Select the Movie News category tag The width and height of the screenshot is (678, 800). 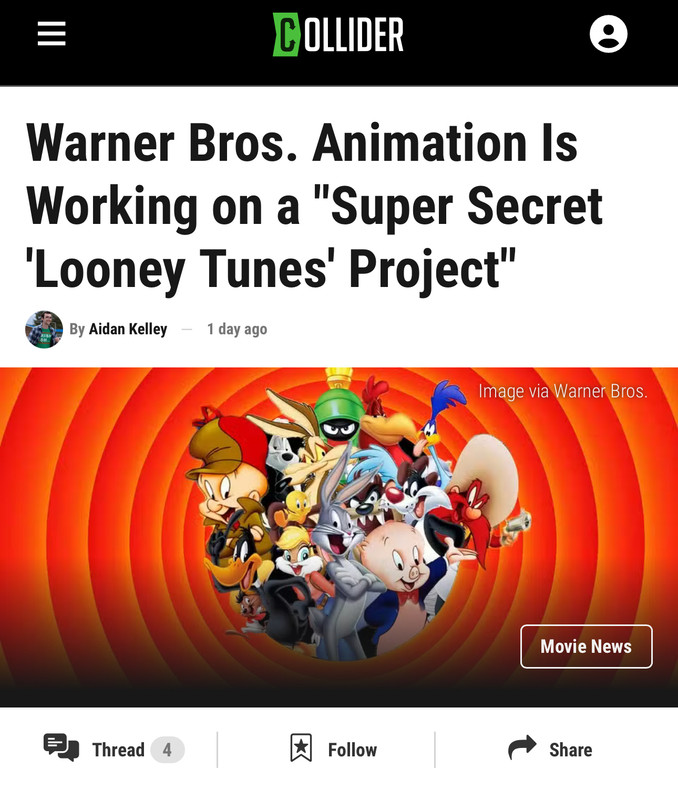coord(586,646)
